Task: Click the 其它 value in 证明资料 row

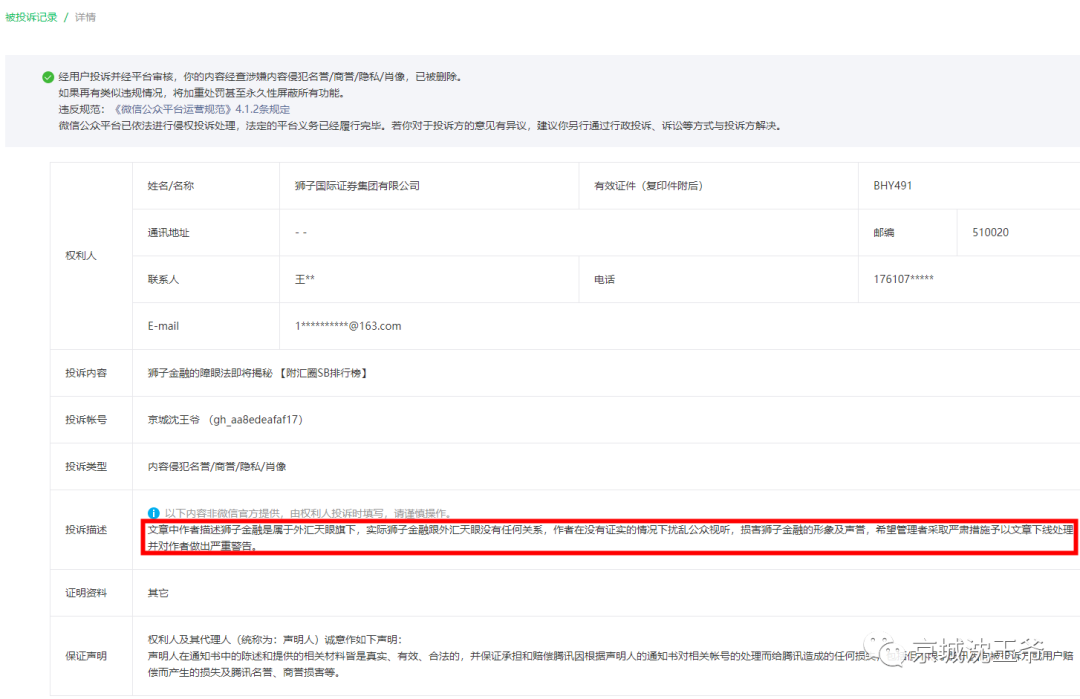Action: point(158,593)
